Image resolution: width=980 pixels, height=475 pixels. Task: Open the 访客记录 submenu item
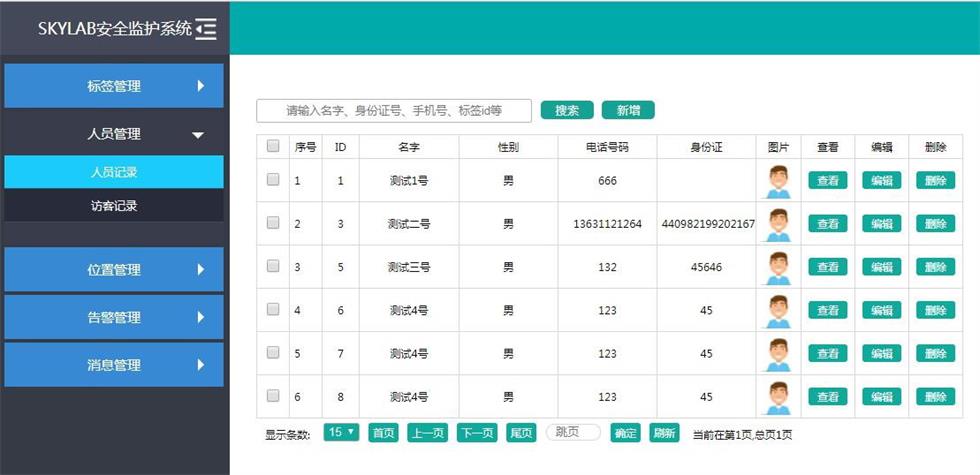(x=113, y=207)
